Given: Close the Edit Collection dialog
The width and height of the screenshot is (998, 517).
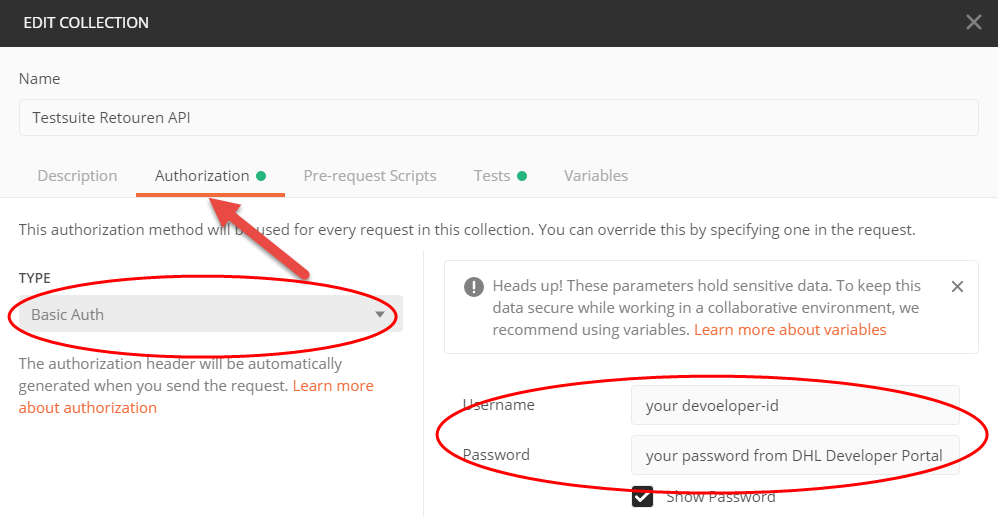Looking at the screenshot, I should coord(973,22).
